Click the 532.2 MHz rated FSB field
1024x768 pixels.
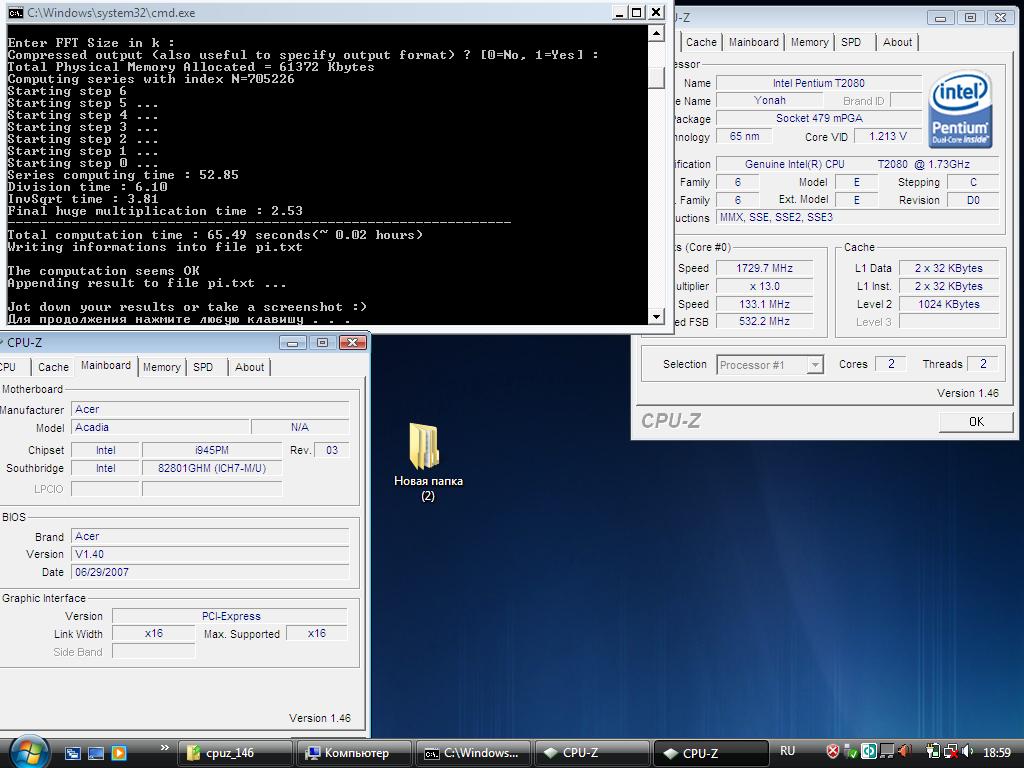coord(764,321)
